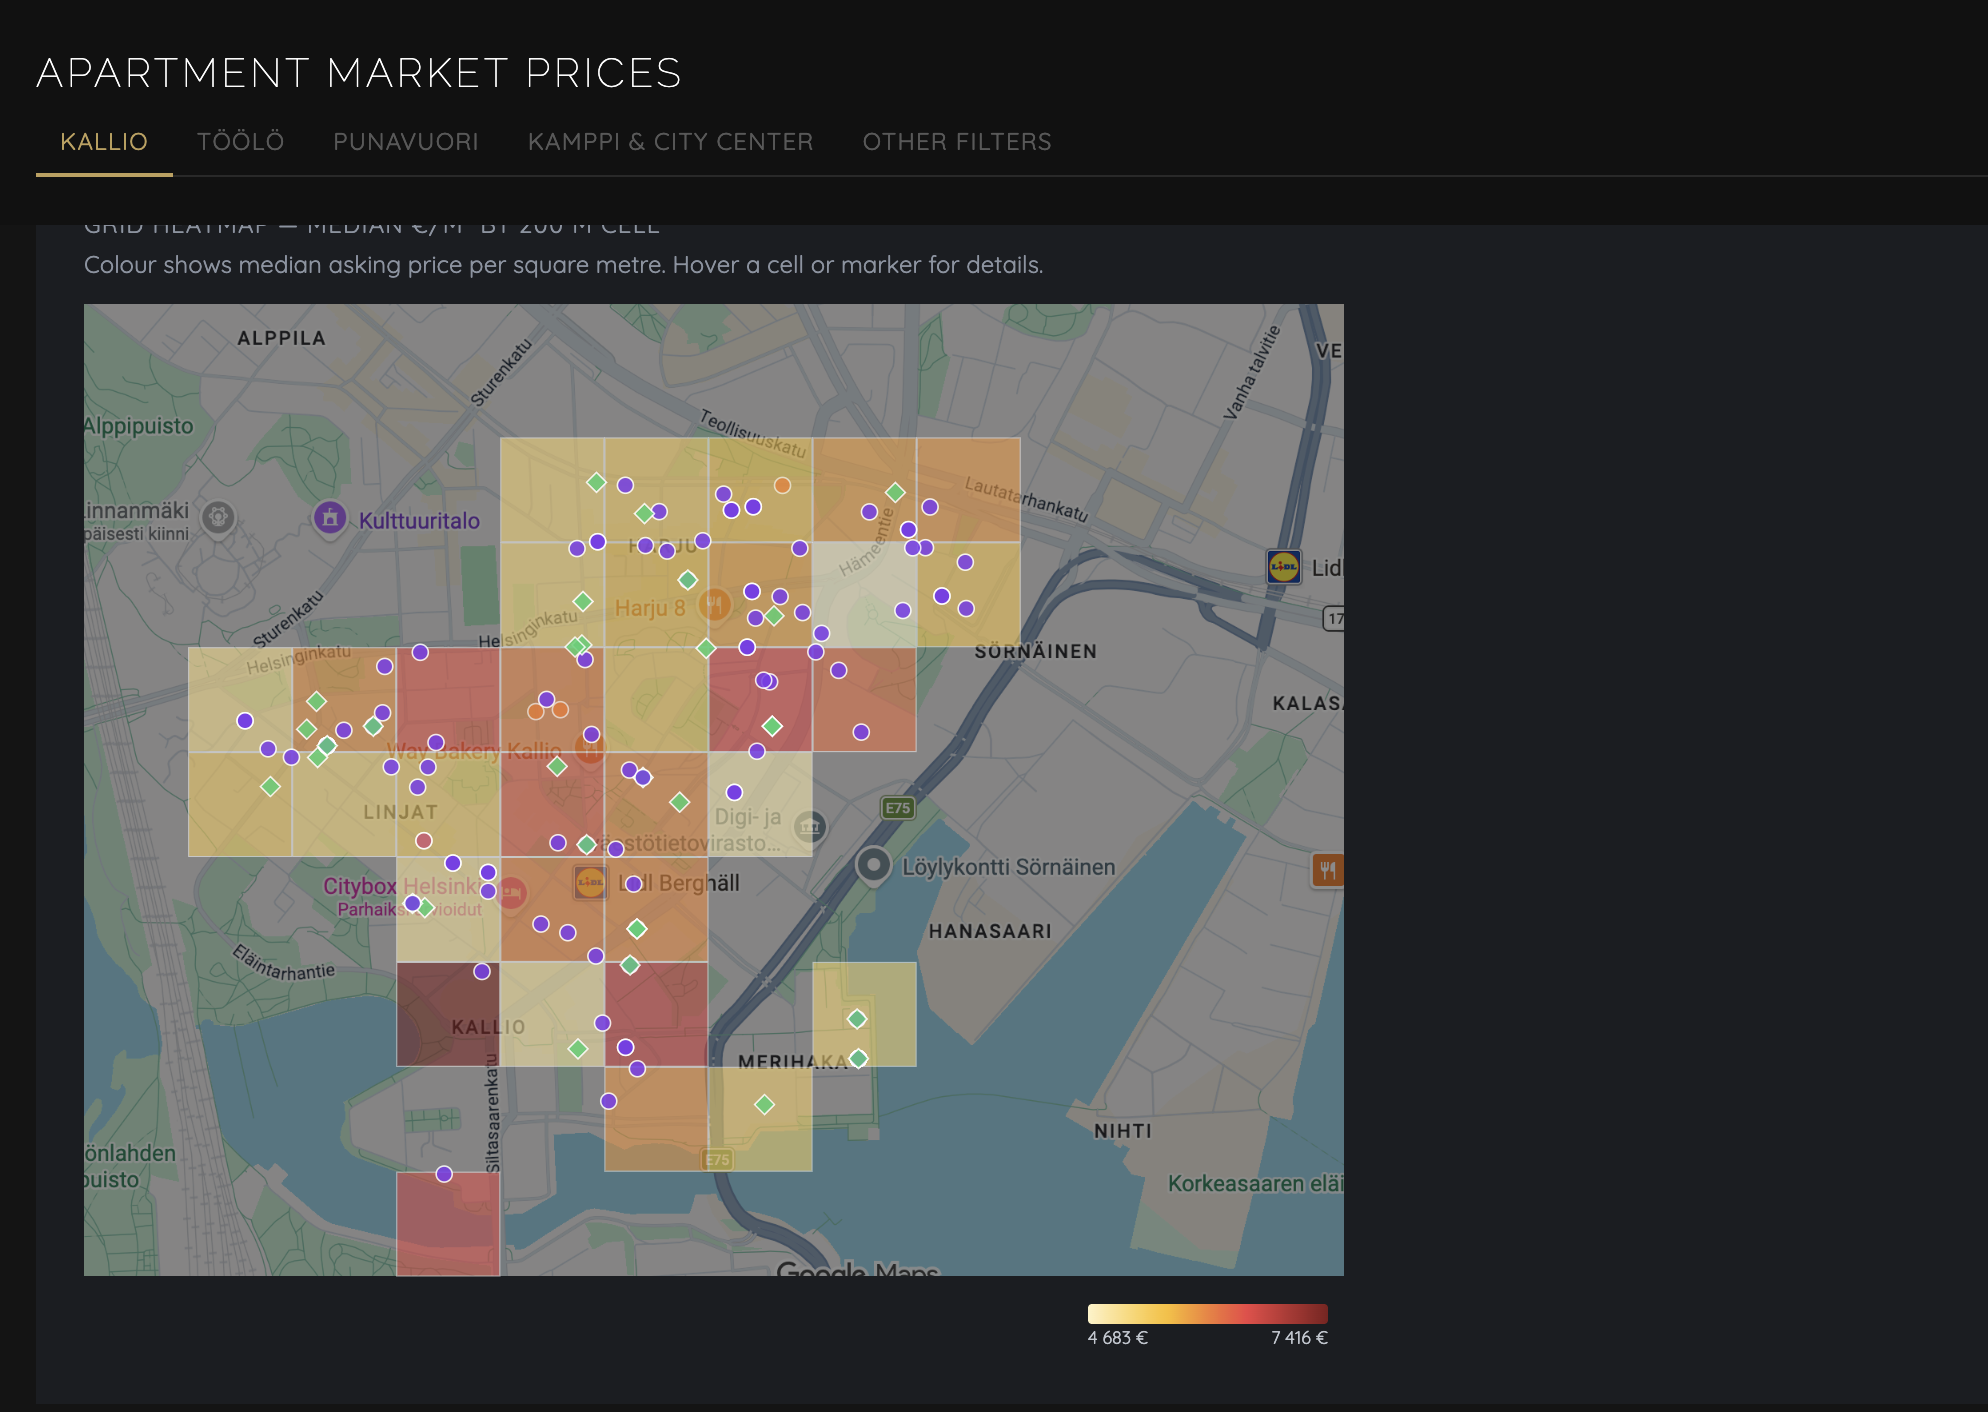The image size is (1988, 1412).
Task: Select the Kallio tab
Action: 104,142
